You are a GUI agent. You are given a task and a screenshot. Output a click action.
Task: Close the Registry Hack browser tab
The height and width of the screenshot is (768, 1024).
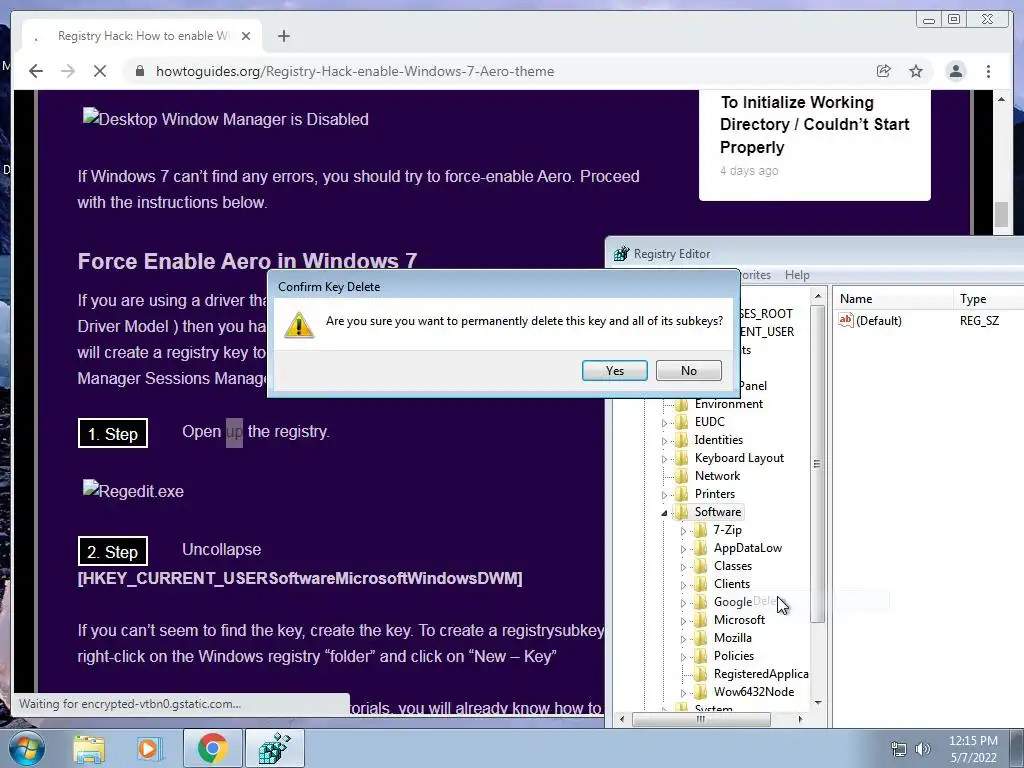[246, 36]
